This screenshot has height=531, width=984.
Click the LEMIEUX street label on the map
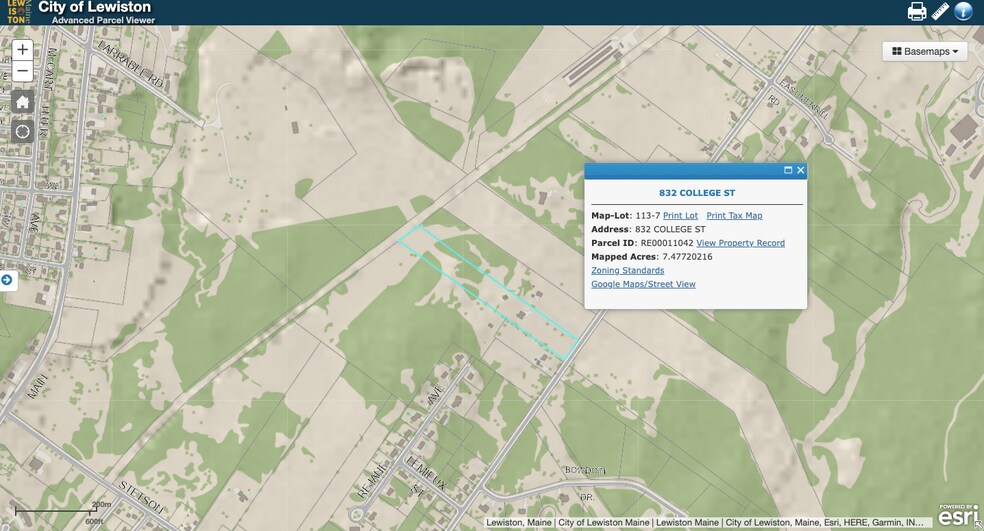(426, 472)
